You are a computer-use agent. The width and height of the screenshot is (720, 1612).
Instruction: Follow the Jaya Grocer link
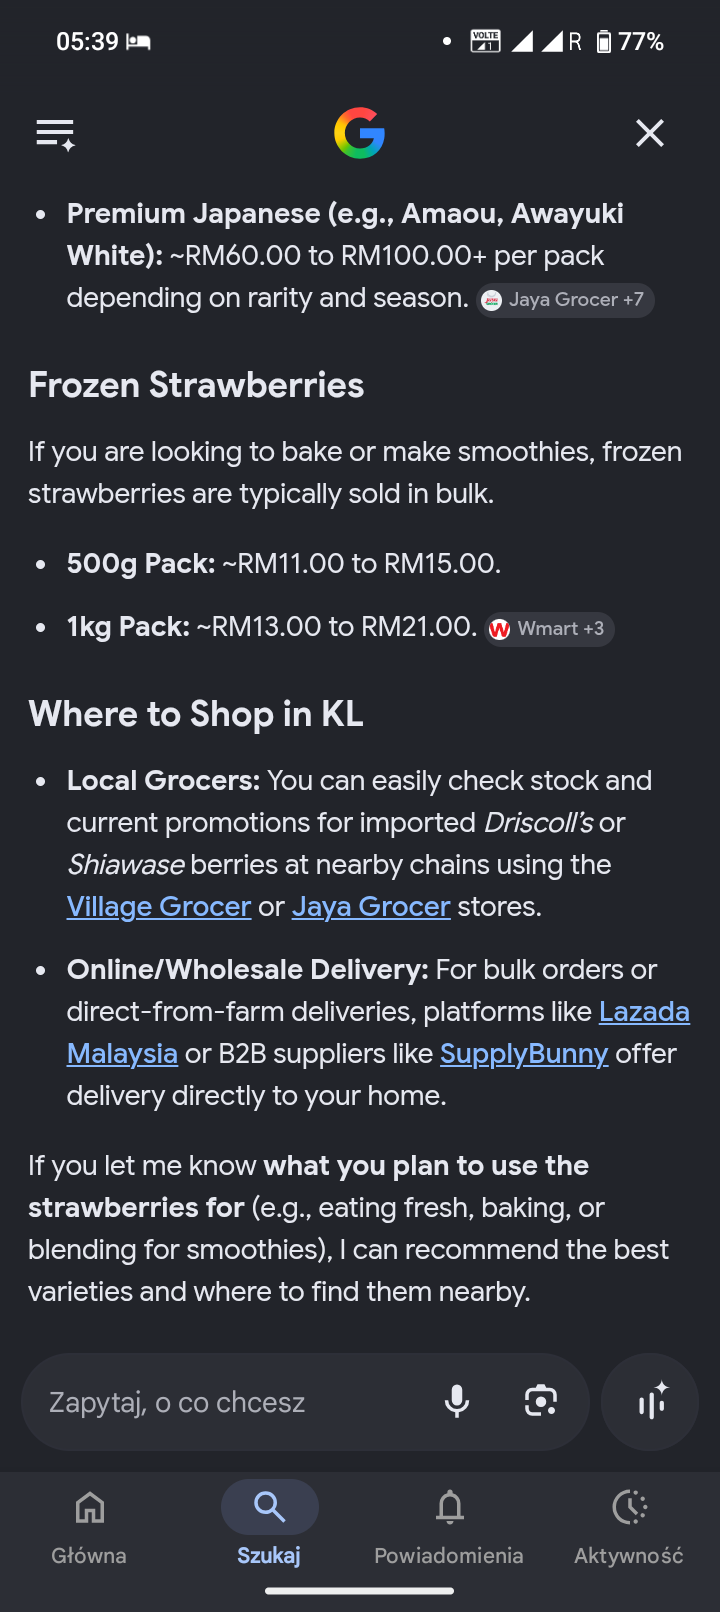point(371,907)
